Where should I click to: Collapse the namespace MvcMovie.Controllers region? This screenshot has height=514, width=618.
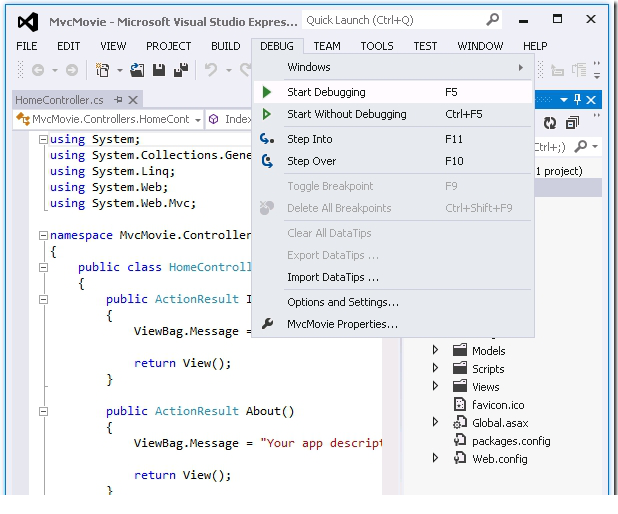(x=43, y=236)
